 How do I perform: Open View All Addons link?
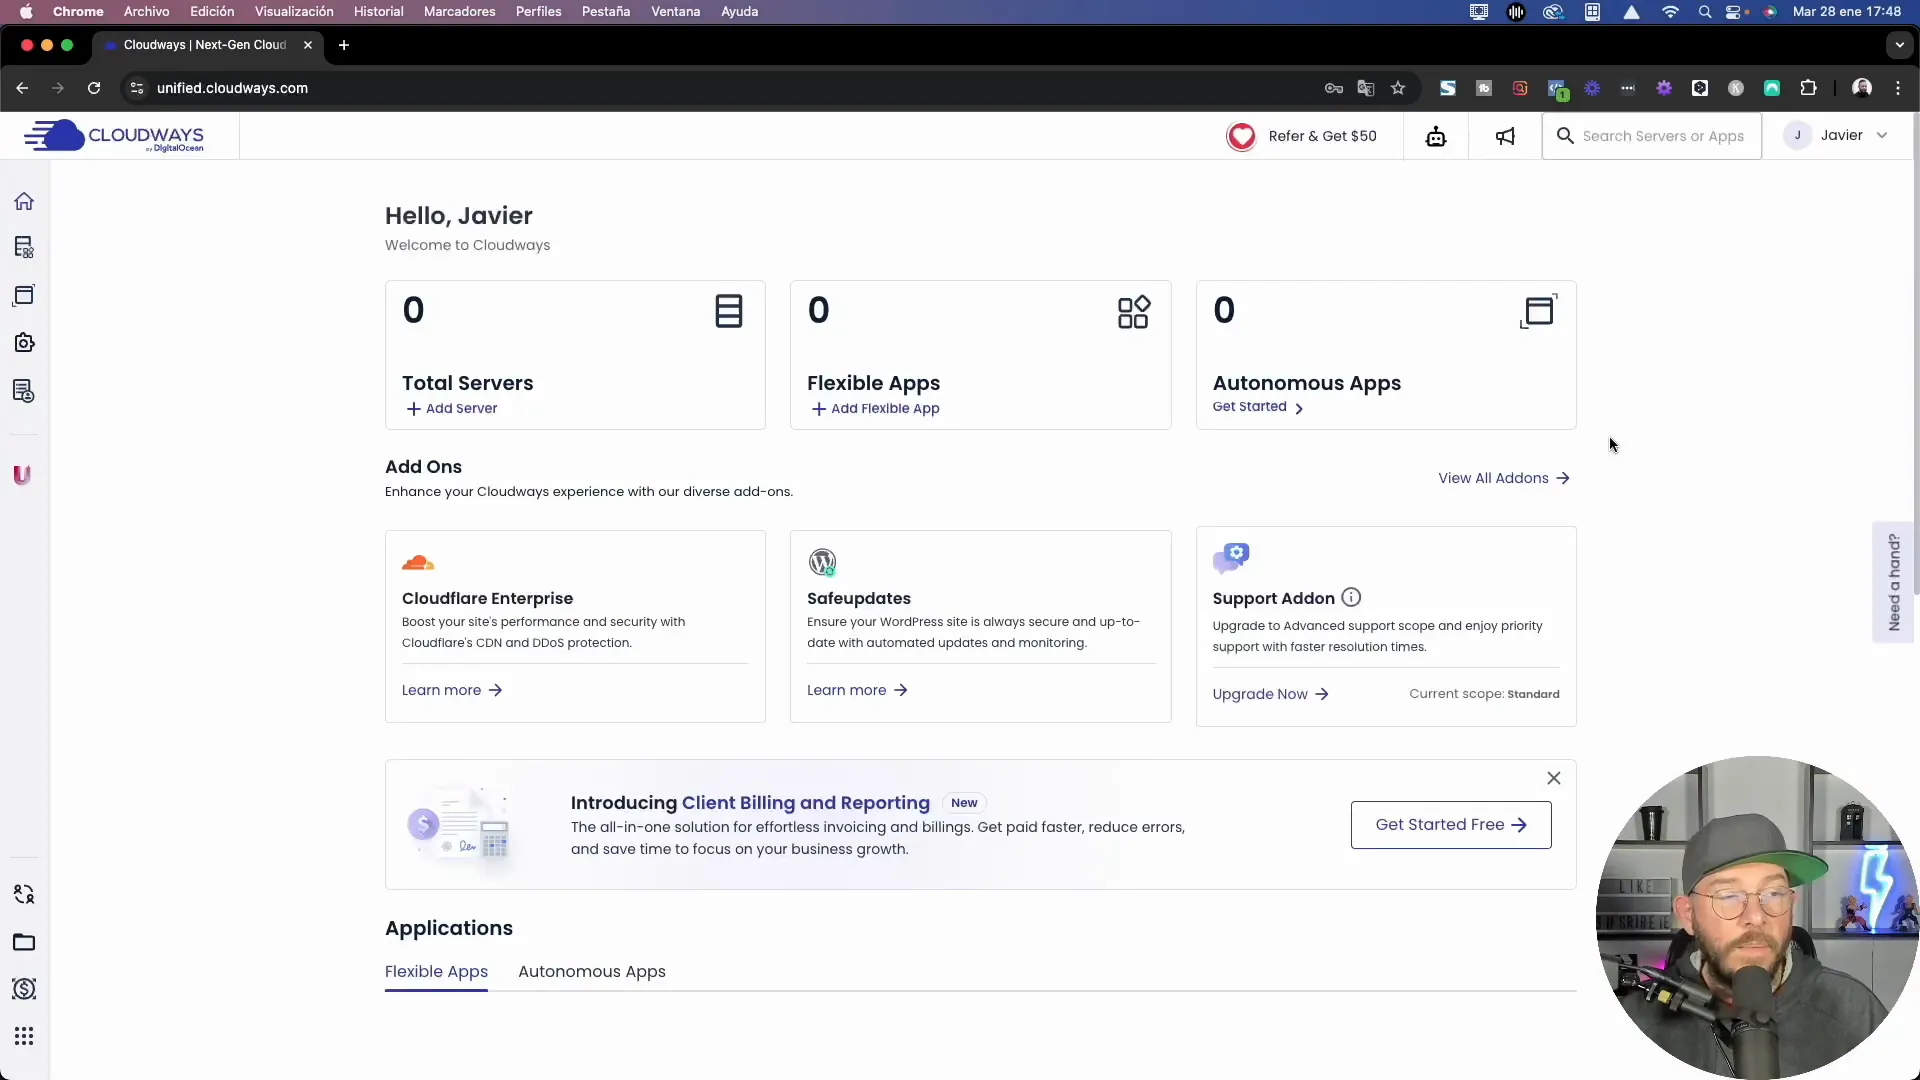pyautogui.click(x=1504, y=478)
